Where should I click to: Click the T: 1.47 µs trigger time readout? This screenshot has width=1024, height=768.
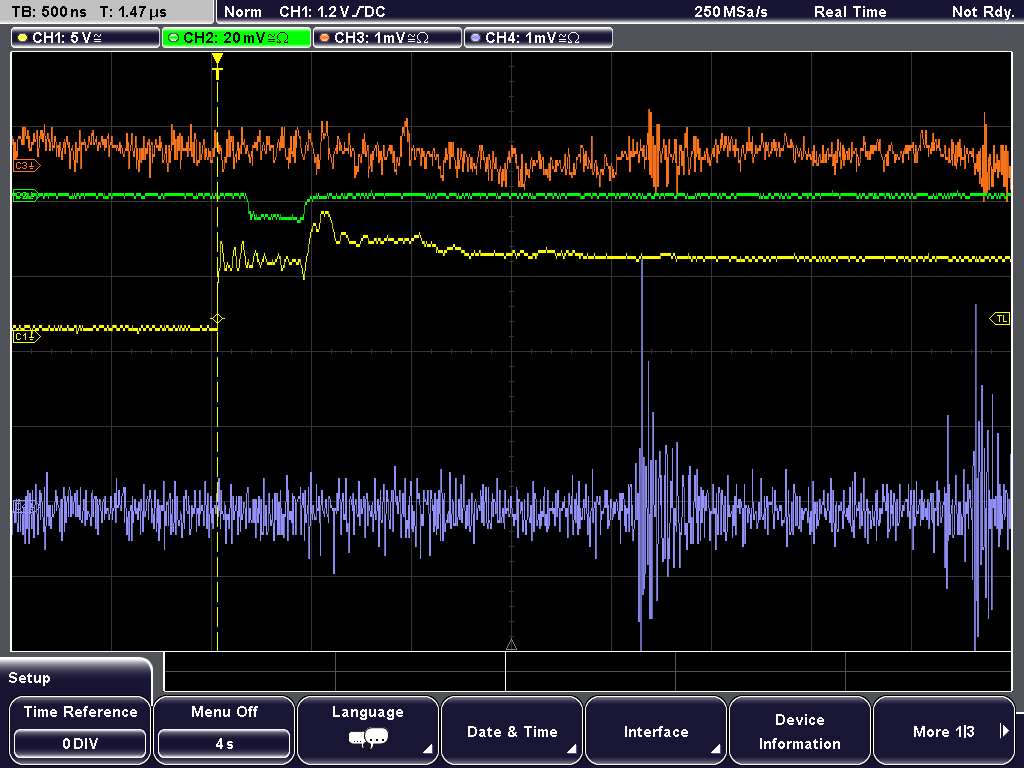click(x=133, y=12)
